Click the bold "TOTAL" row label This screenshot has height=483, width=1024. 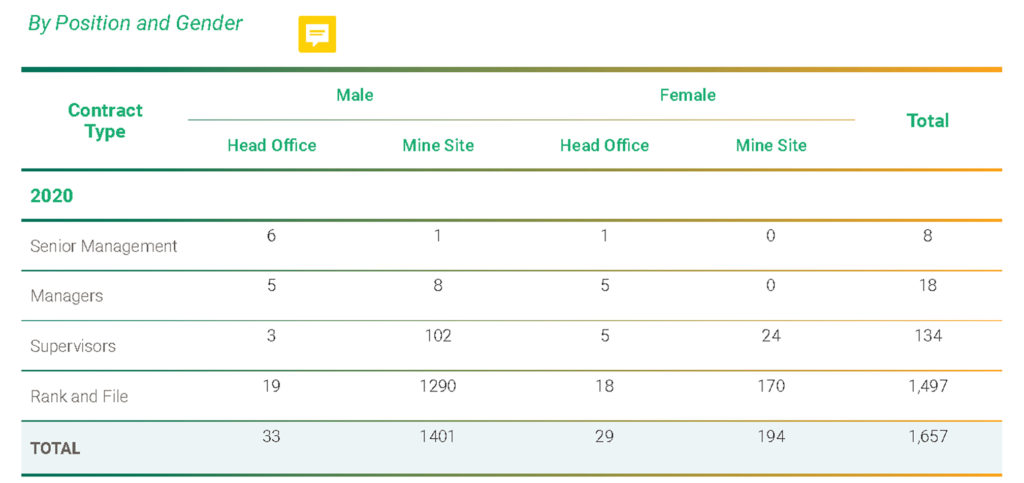(55, 448)
